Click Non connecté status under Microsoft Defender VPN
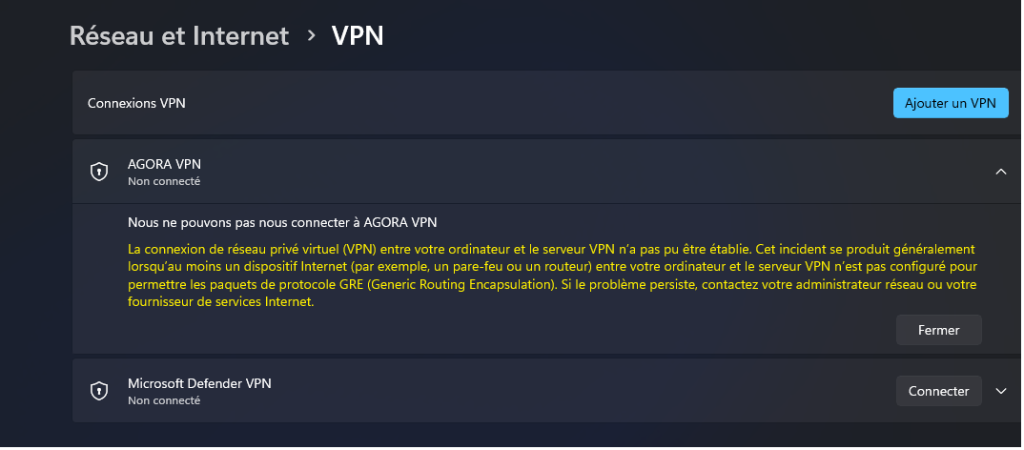 (x=164, y=400)
